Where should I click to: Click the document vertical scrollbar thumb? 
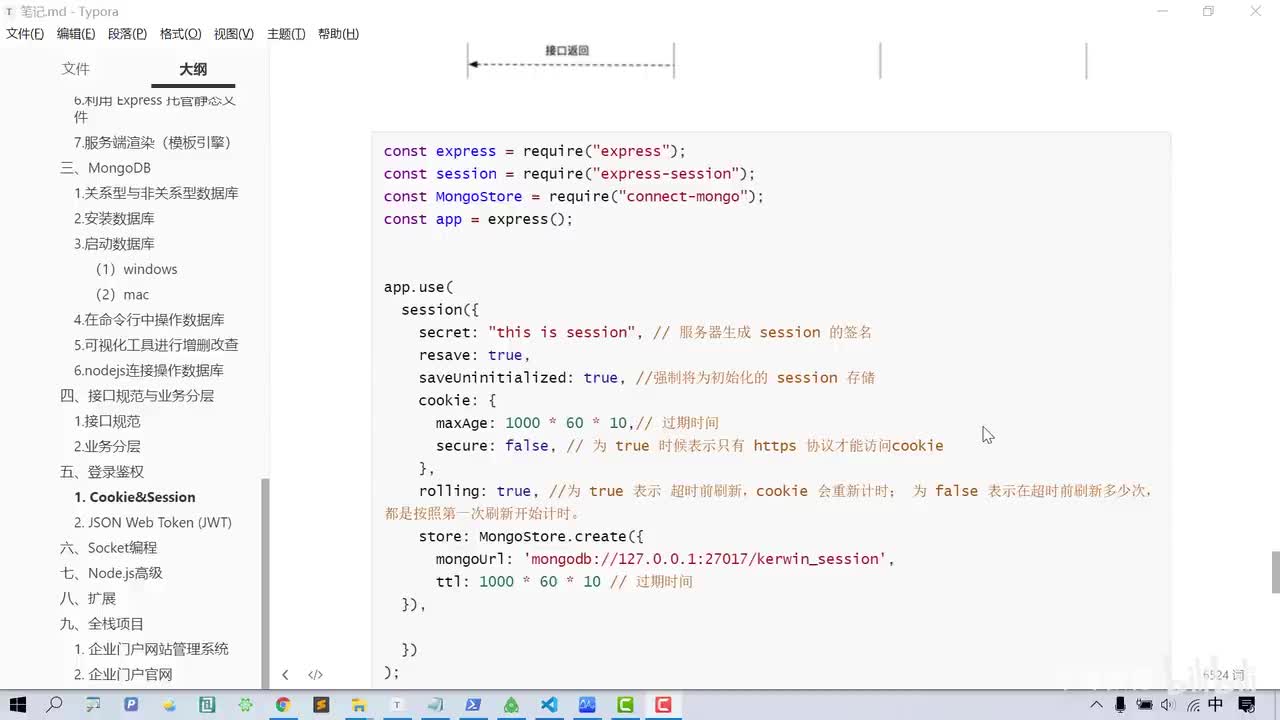click(x=1275, y=572)
